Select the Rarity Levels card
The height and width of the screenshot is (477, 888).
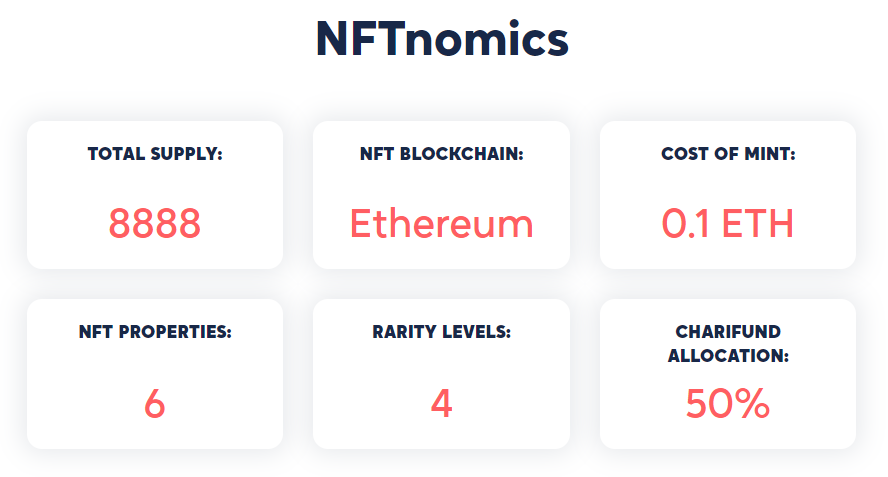[x=442, y=374]
